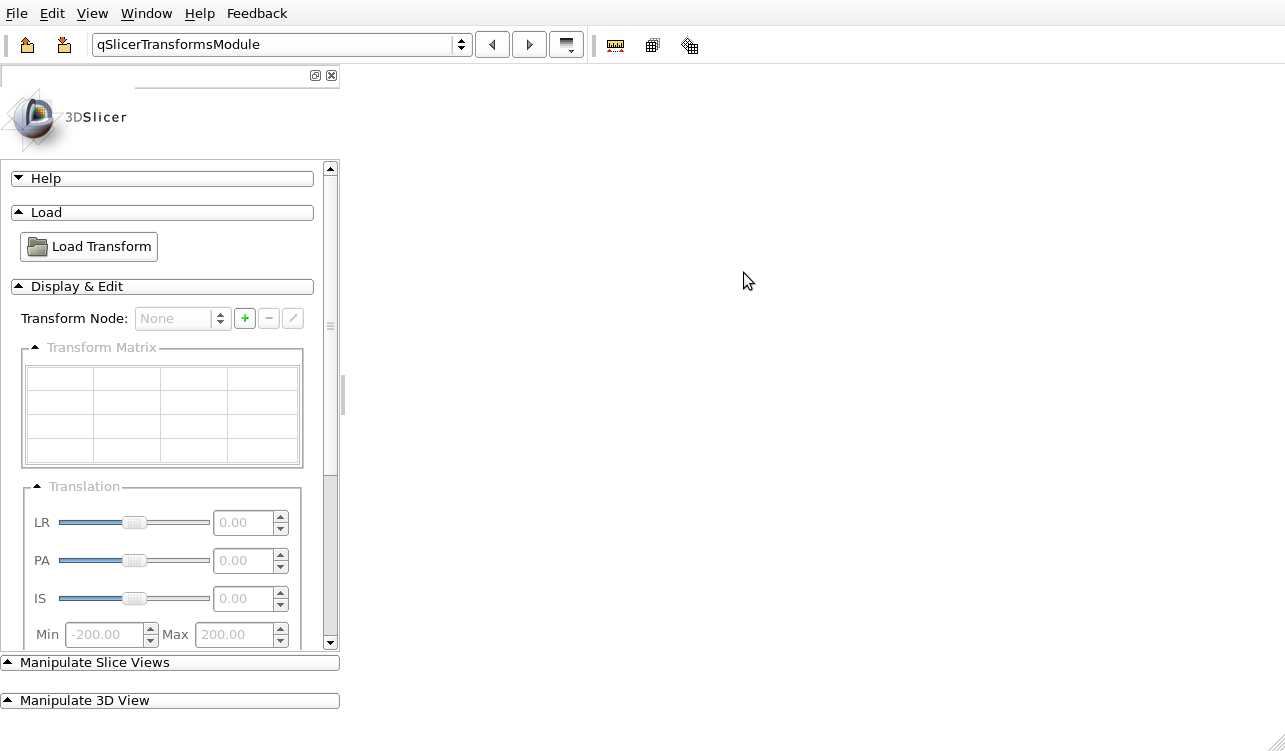Go to next module with forward arrow
Screen dimensions: 1285x751
[x=529, y=45]
